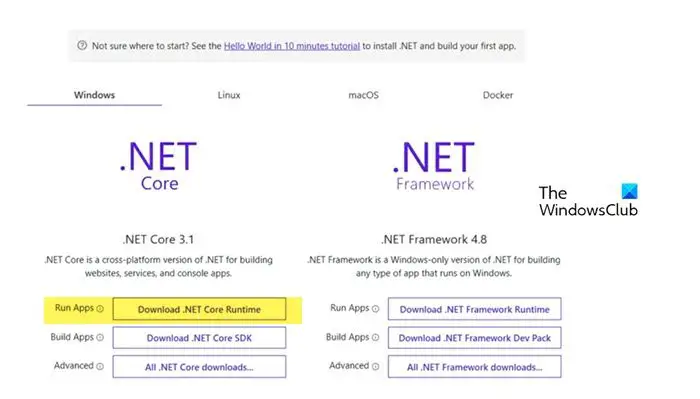Screen dimensions: 700x399
Task: Open Hello World in 10 minutes tutorial link
Action: pyautogui.click(x=292, y=46)
